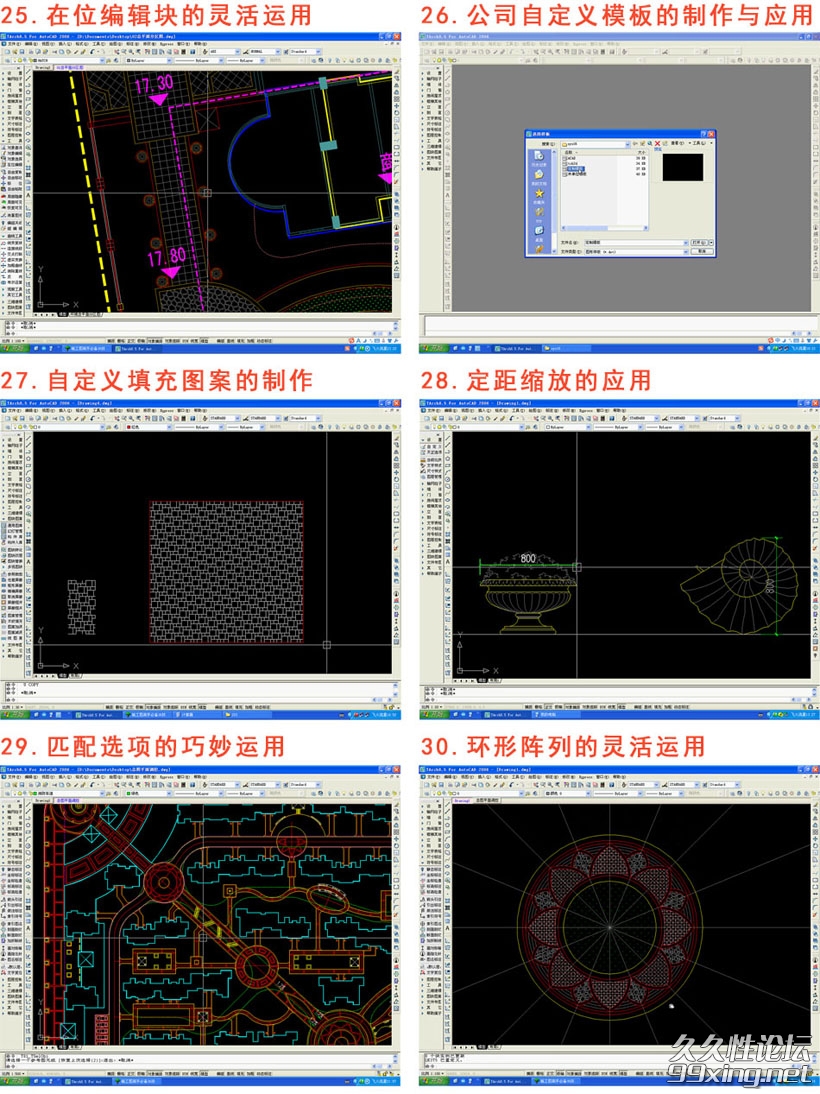
Task: Click the New drawing icon in screenshot 25 toolbar
Action: (7, 52)
